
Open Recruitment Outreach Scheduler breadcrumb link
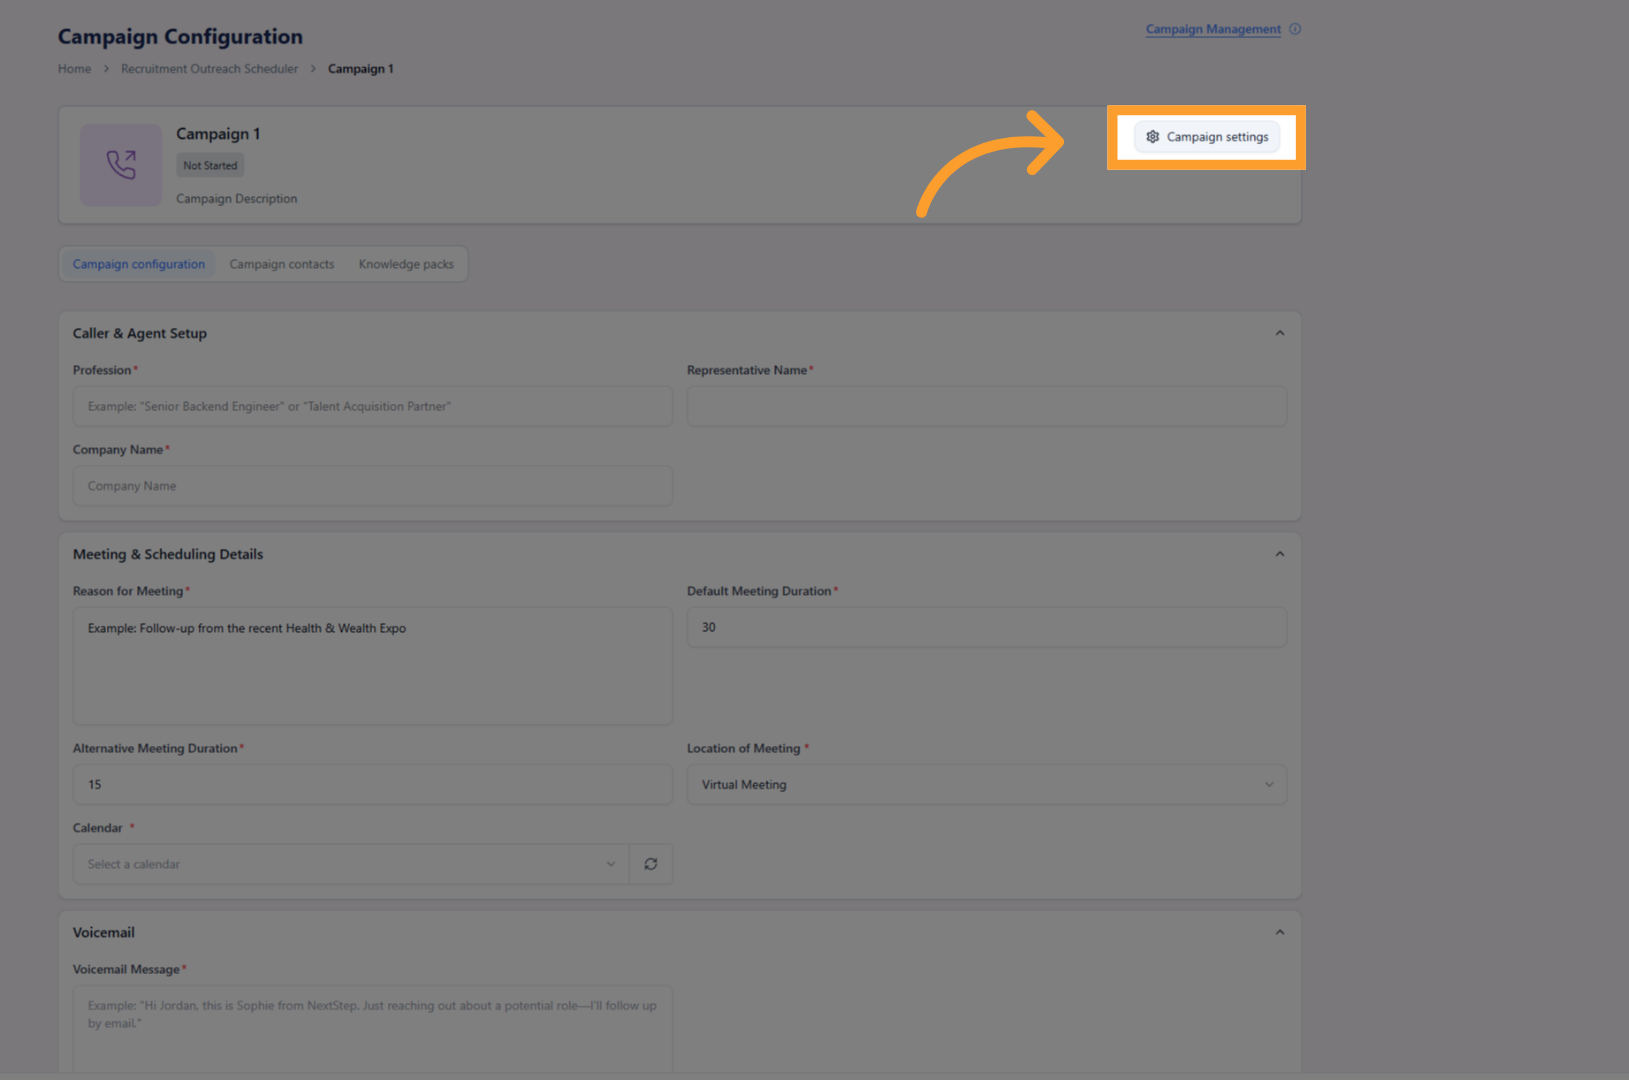point(209,69)
